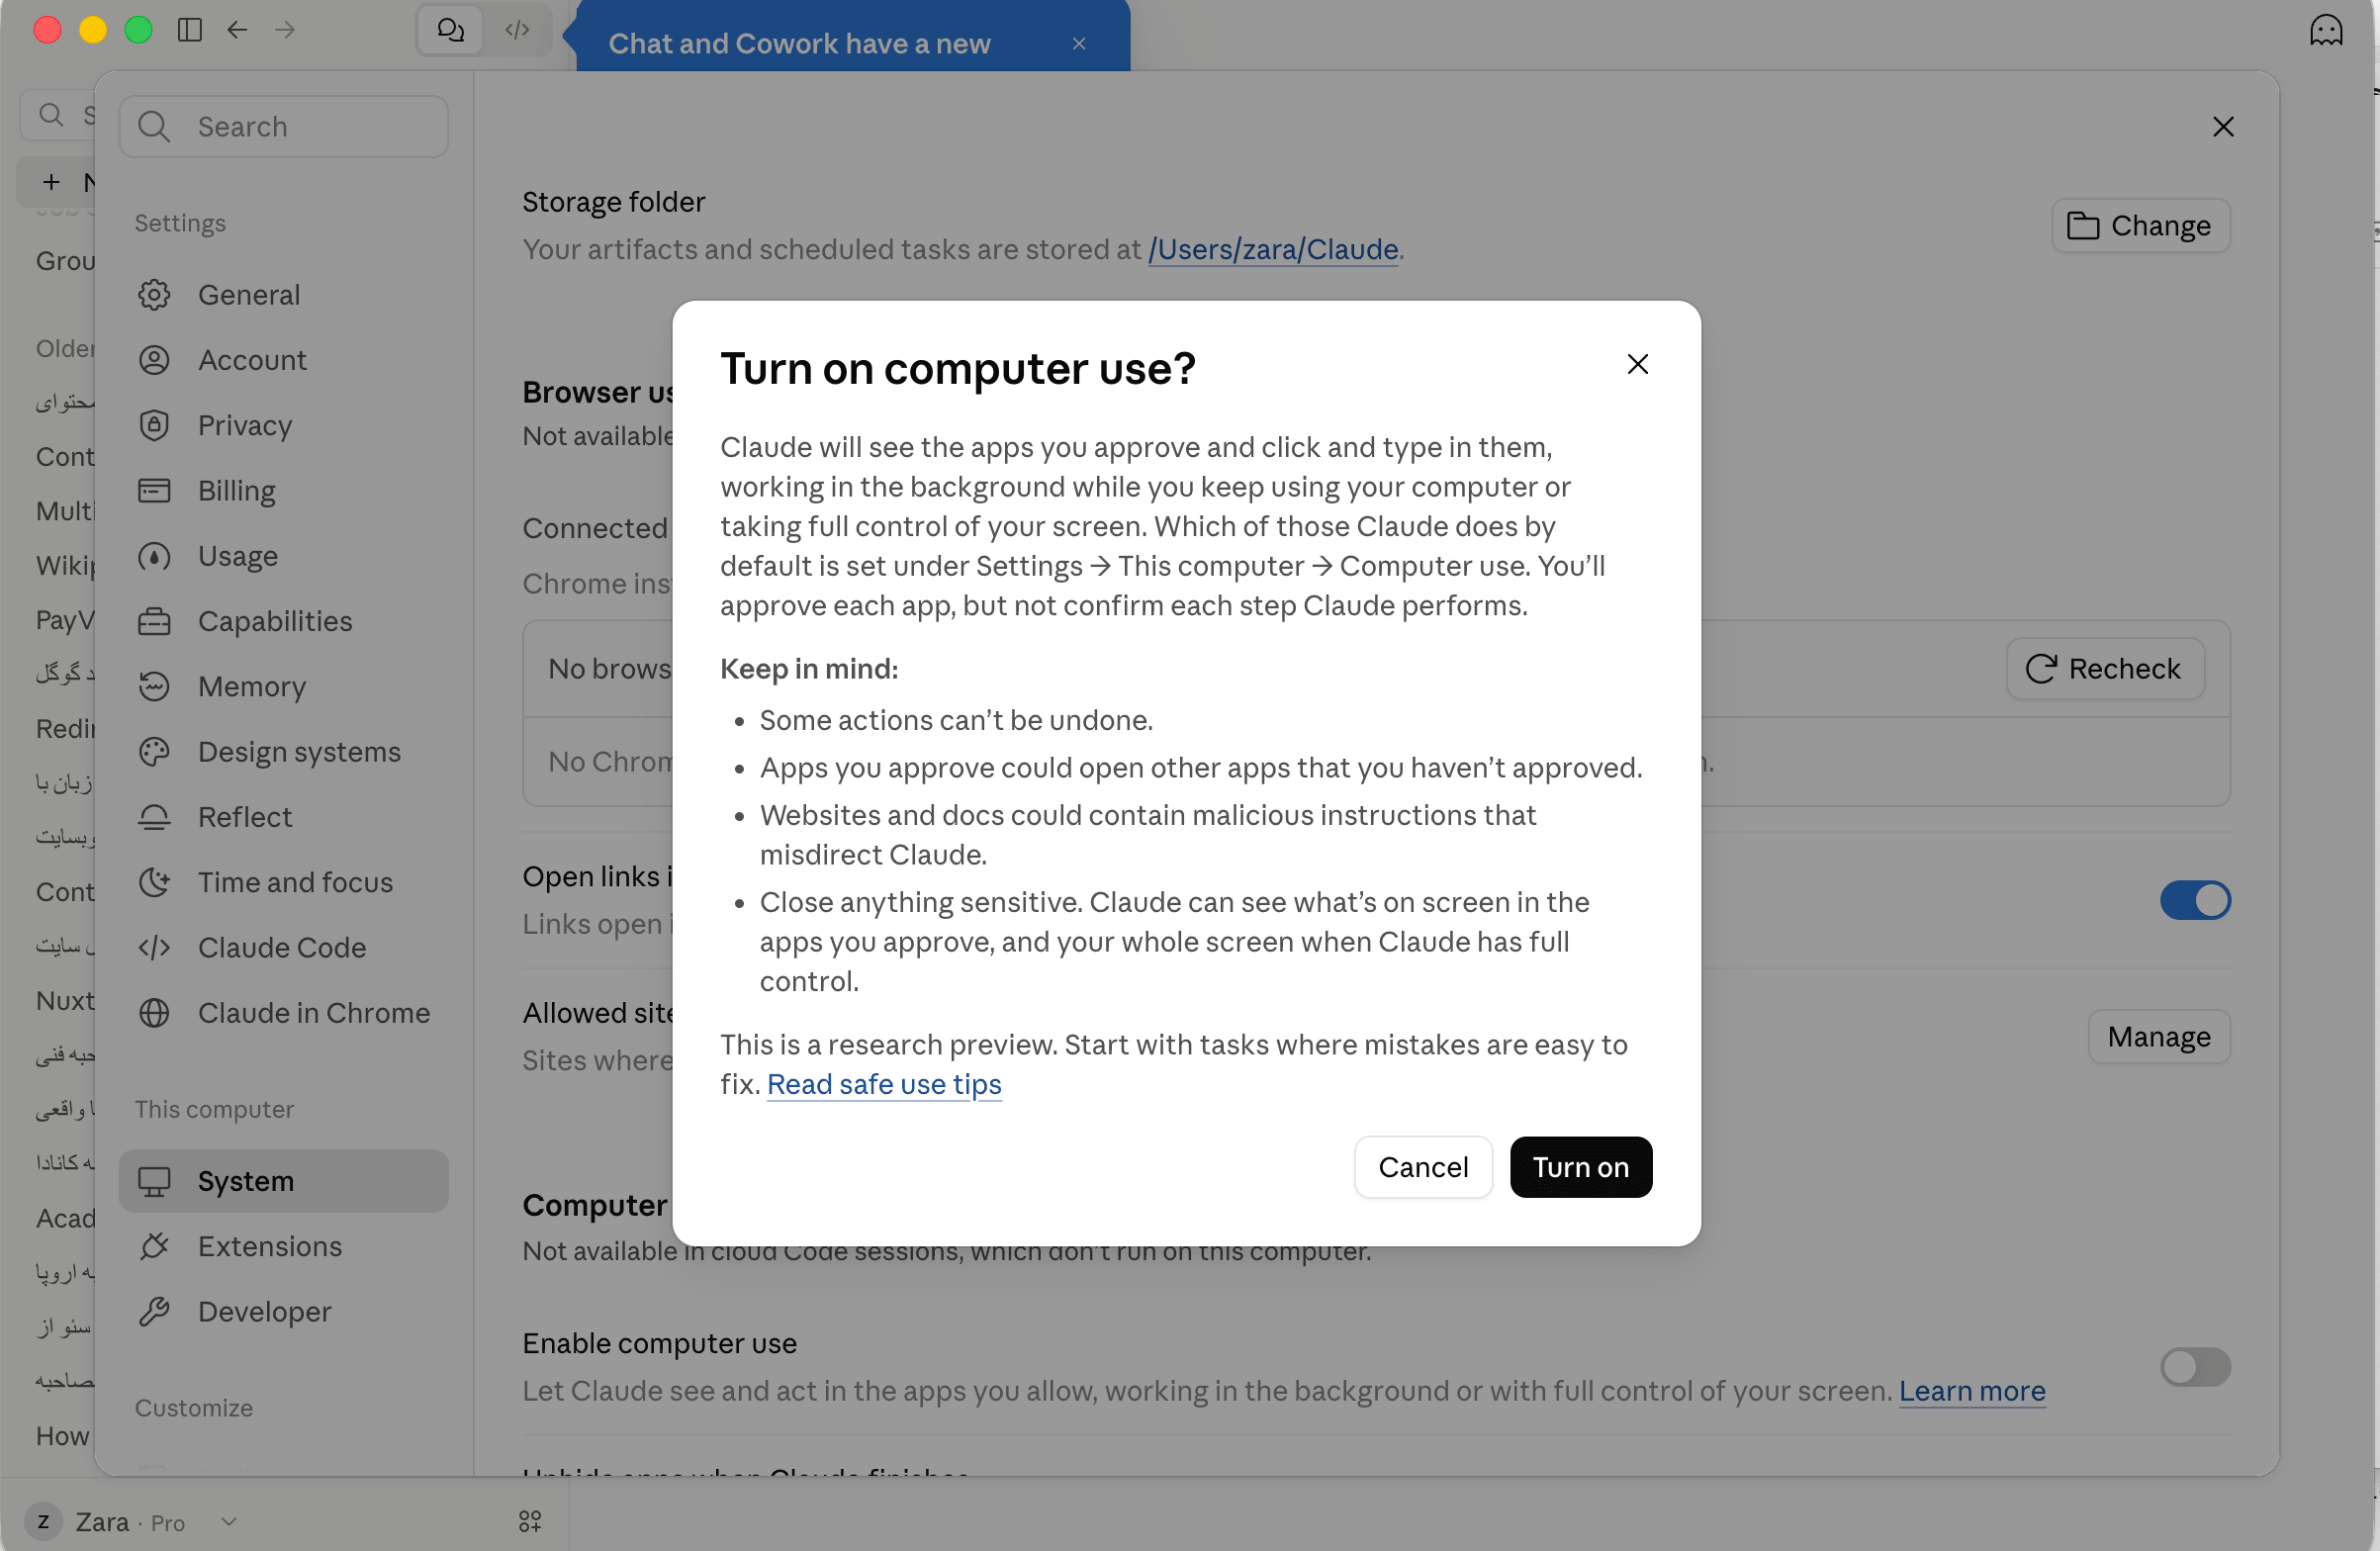Click the Extensions plug icon

[154, 1246]
